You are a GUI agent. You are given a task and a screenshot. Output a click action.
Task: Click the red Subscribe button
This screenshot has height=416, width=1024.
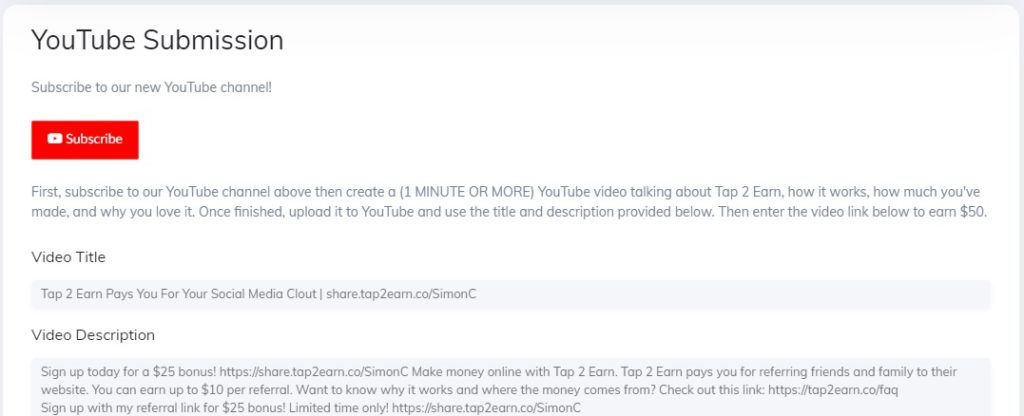[x=85, y=140]
